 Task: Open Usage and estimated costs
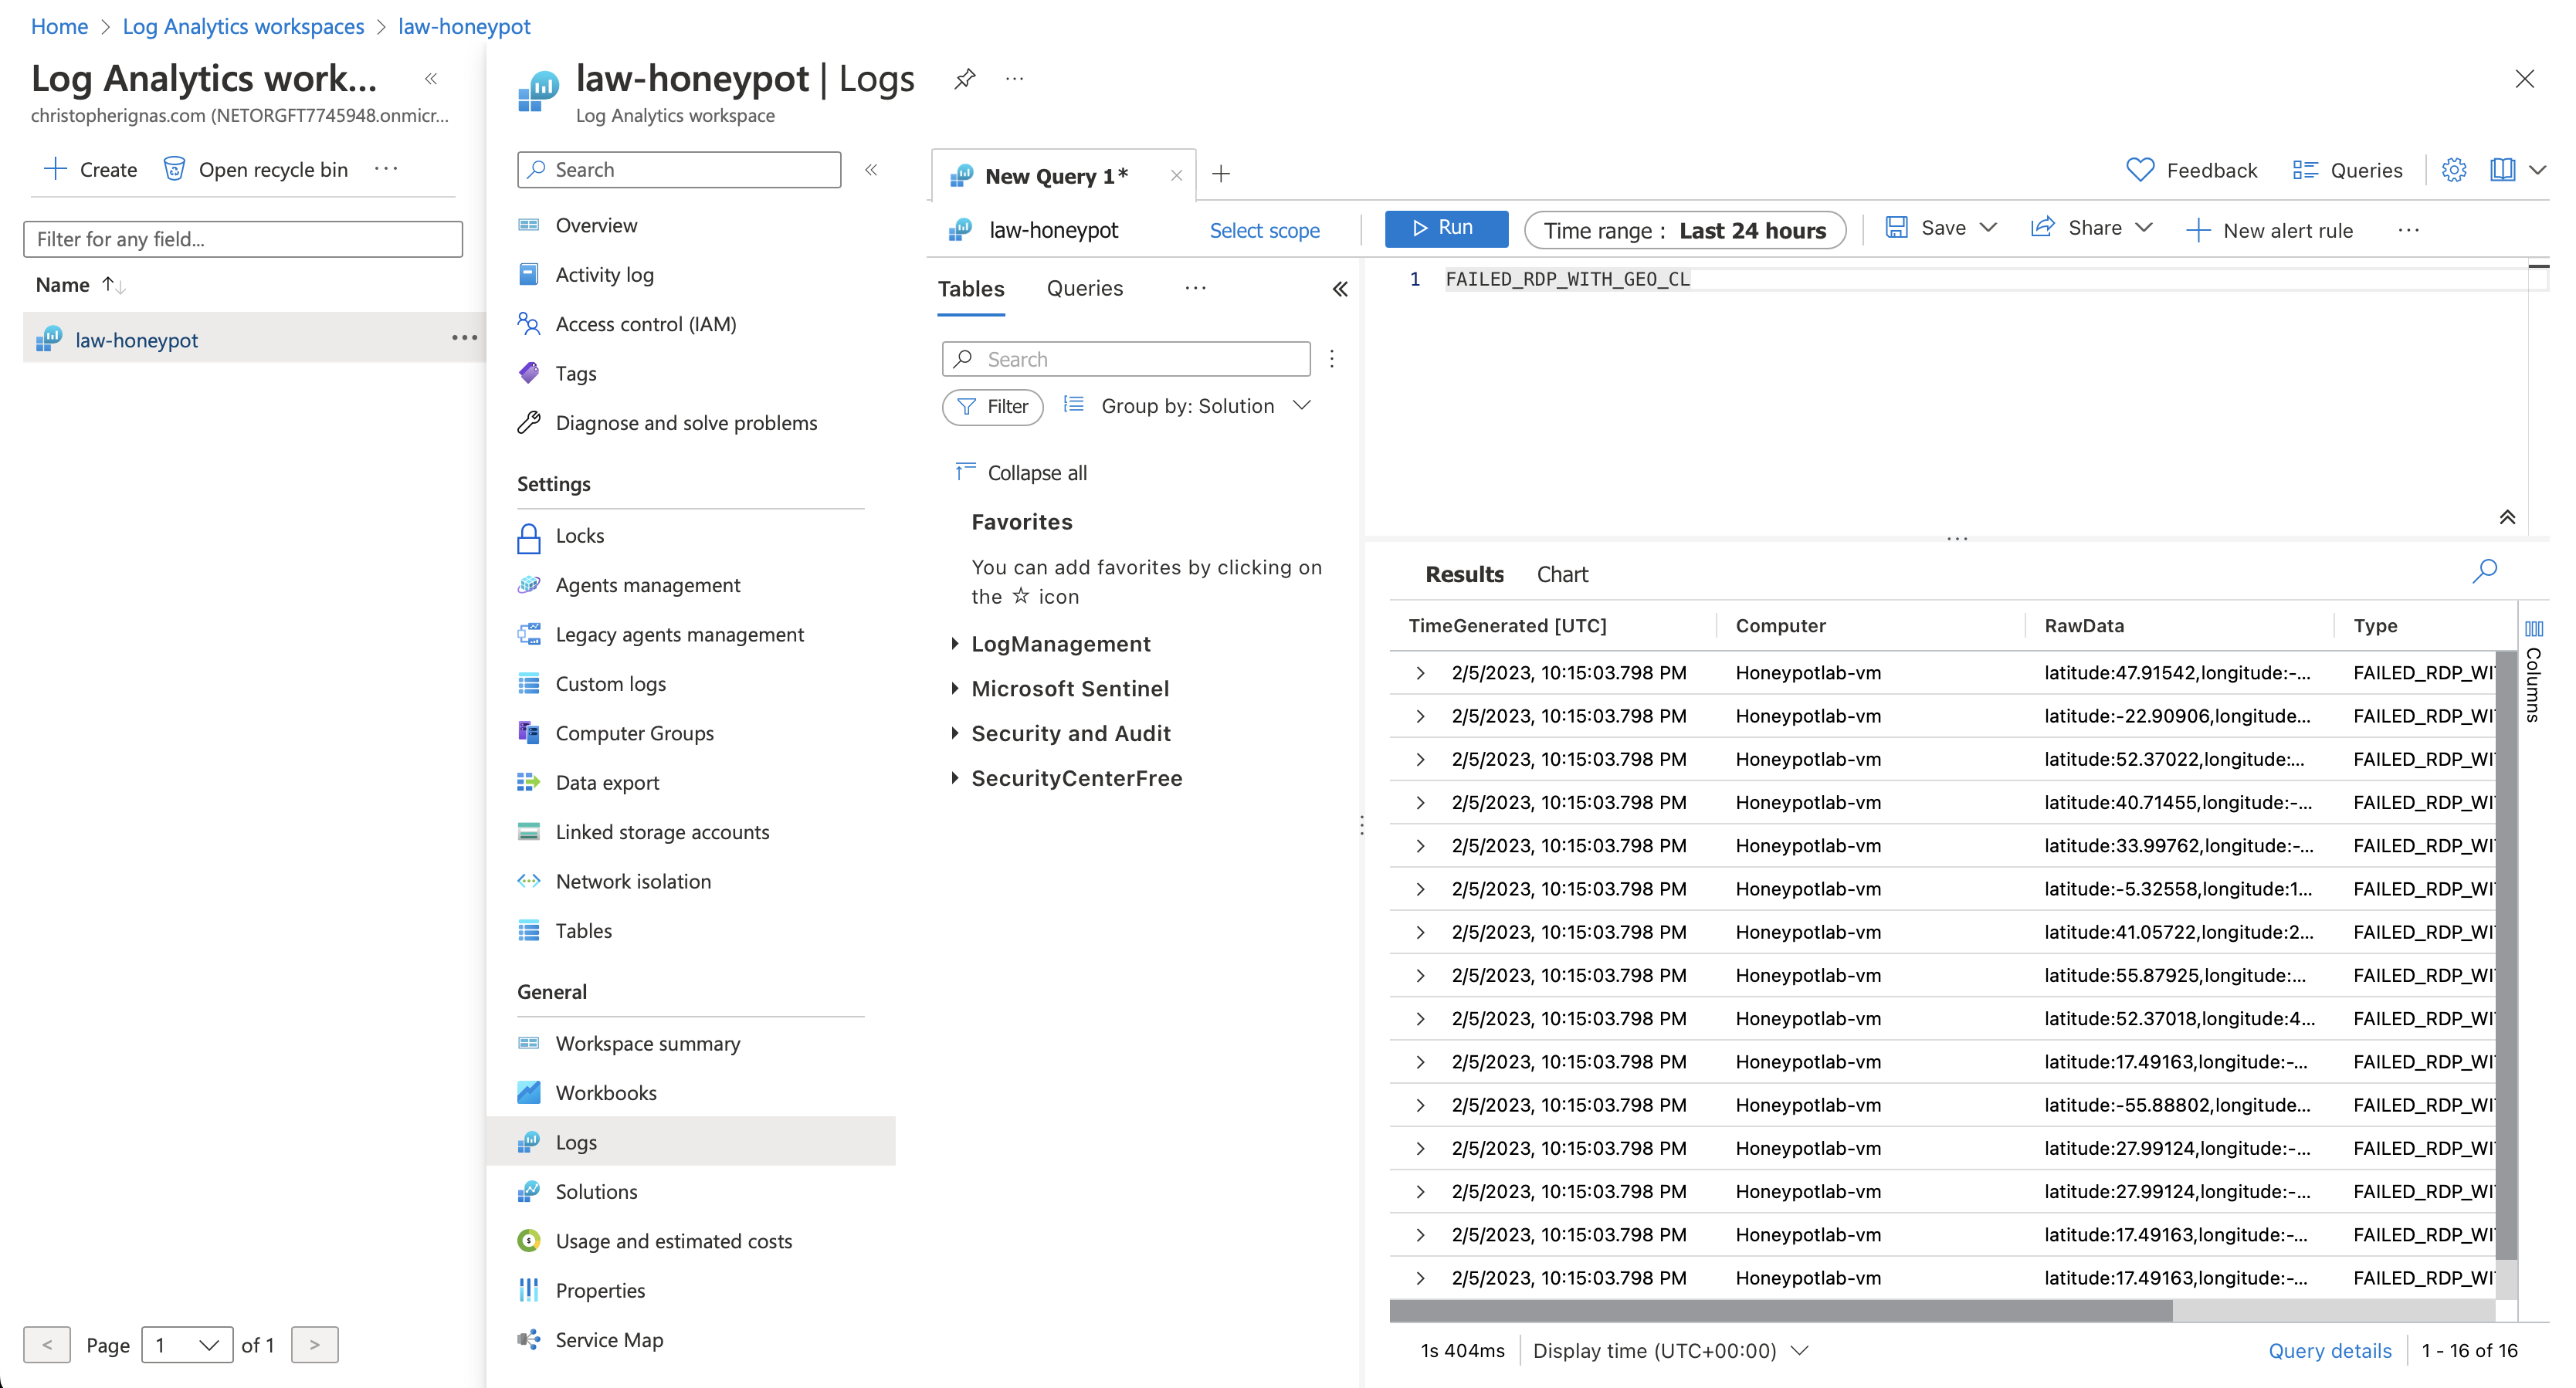673,1241
